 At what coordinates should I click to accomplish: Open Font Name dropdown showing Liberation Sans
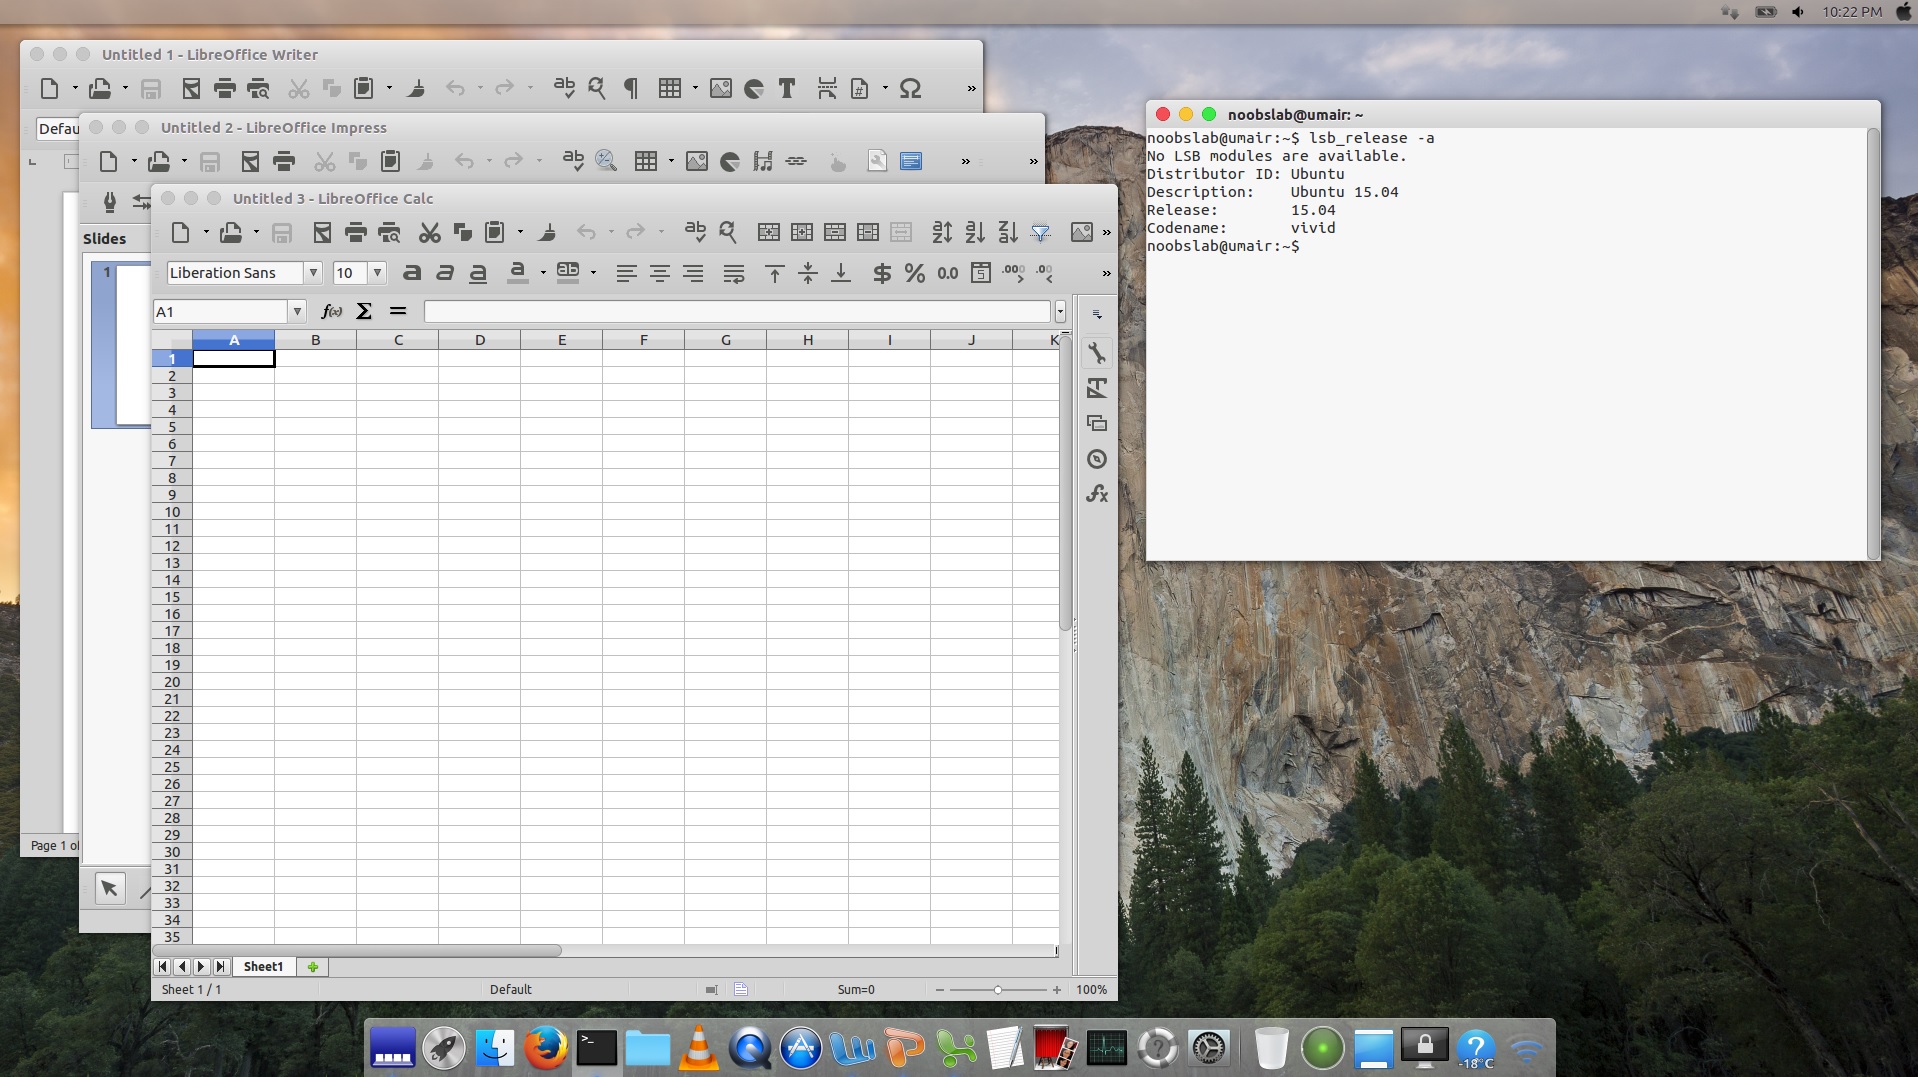coord(313,273)
